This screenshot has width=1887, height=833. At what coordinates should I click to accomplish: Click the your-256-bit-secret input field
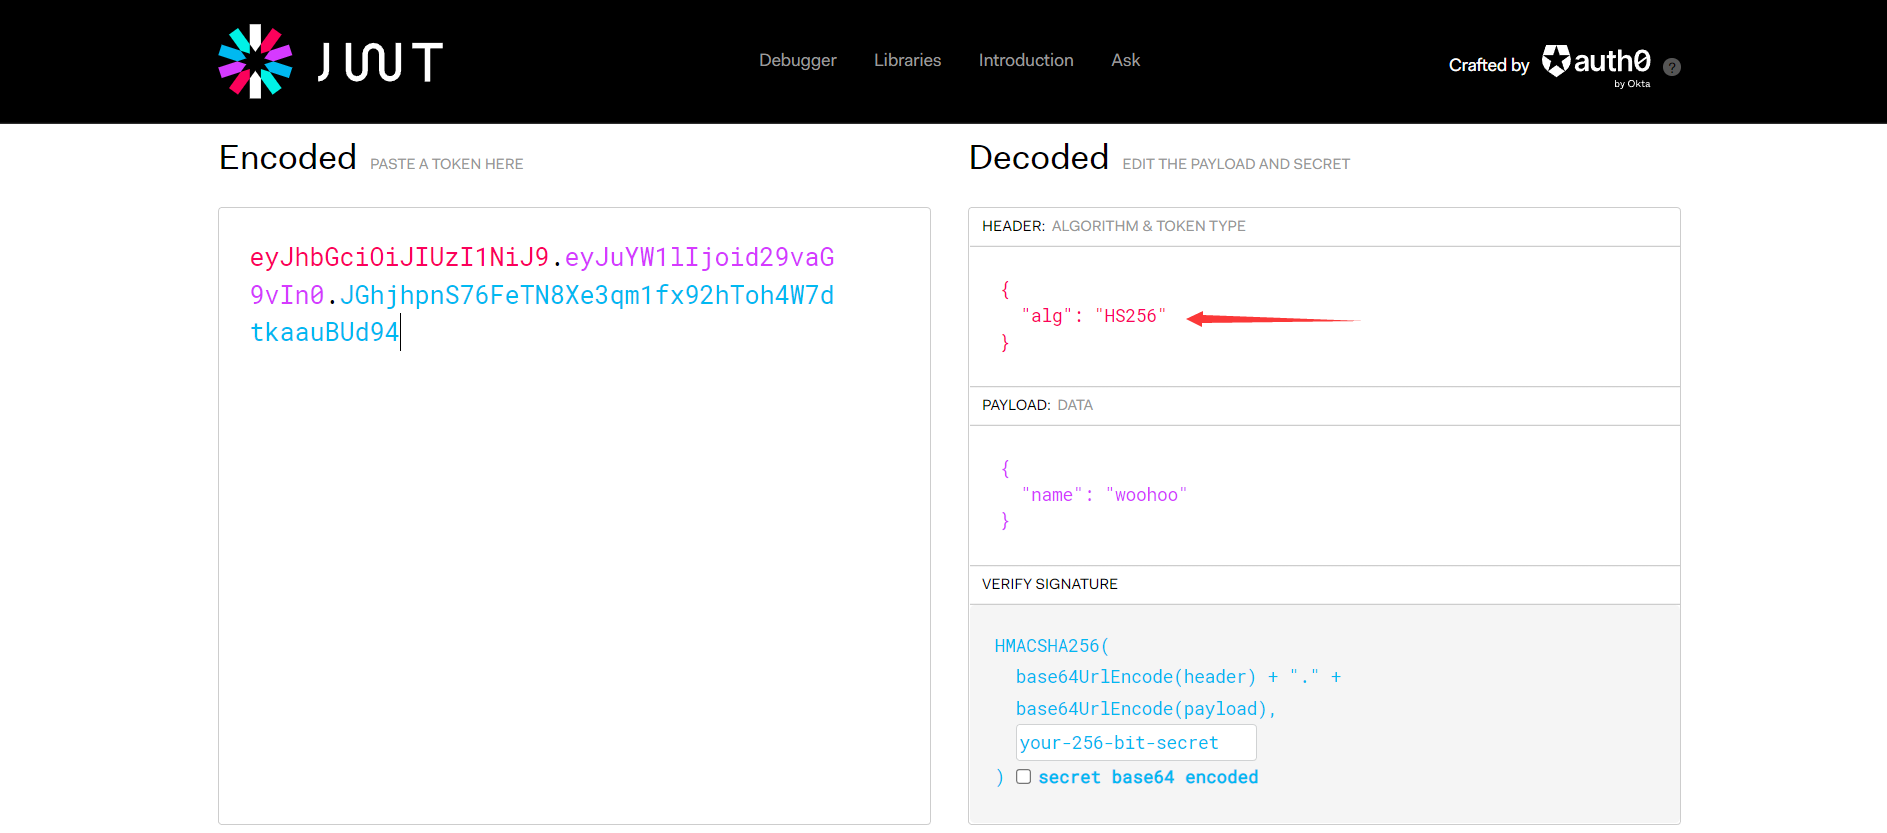coord(1136,743)
